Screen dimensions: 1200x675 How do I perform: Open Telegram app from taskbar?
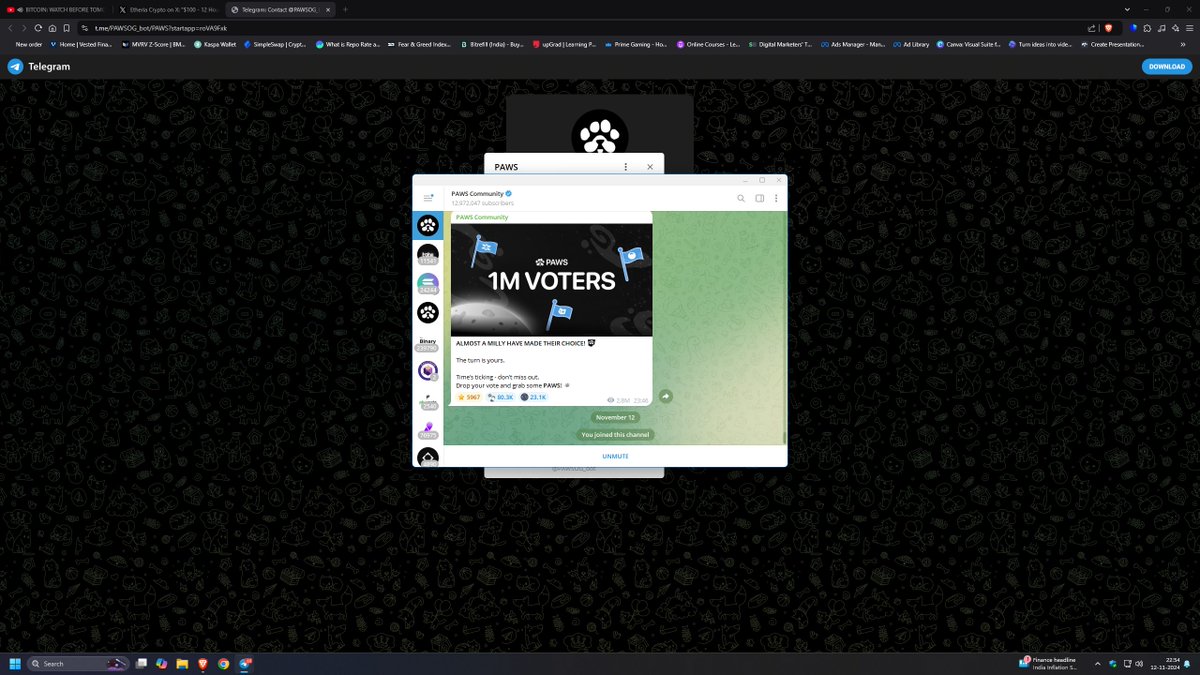[x=246, y=663]
